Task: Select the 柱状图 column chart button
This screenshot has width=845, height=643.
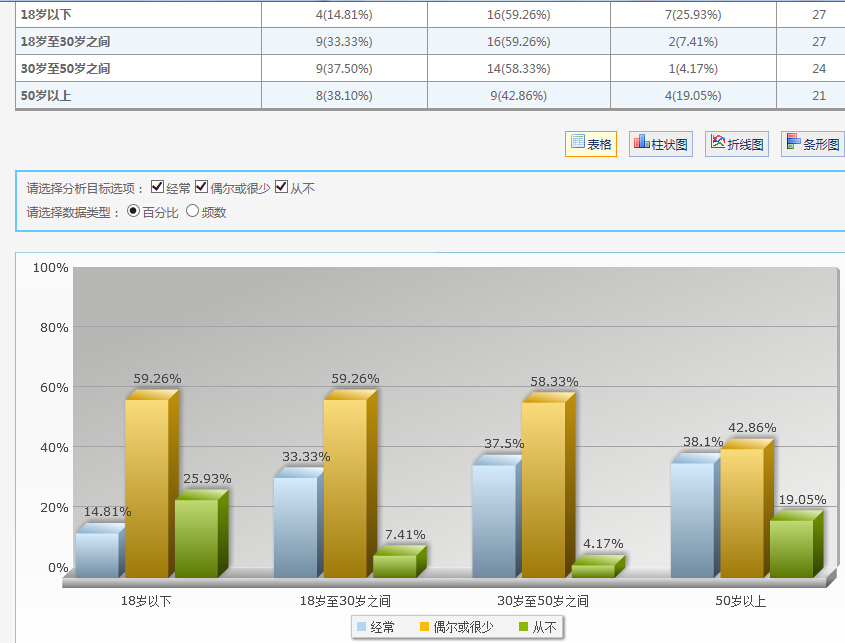Action: [x=661, y=144]
